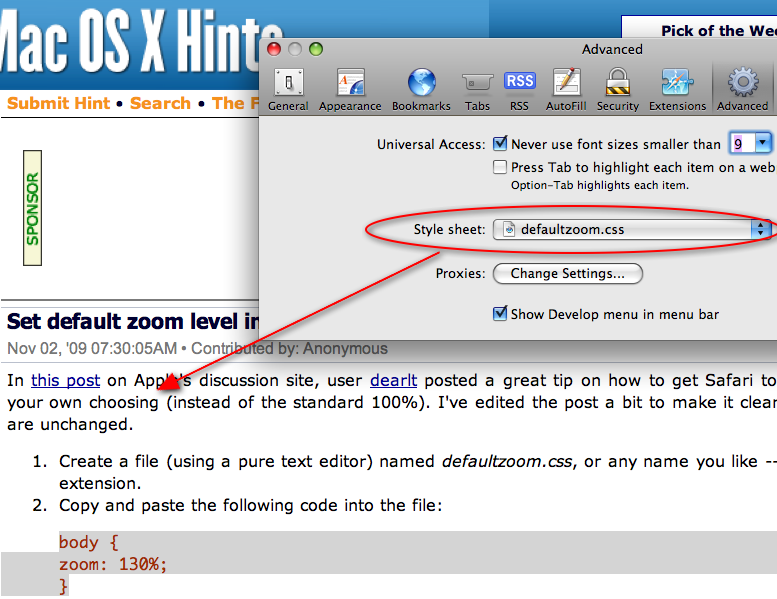Click the Pick of the Week heading
The height and width of the screenshot is (599, 777).
tap(719, 31)
